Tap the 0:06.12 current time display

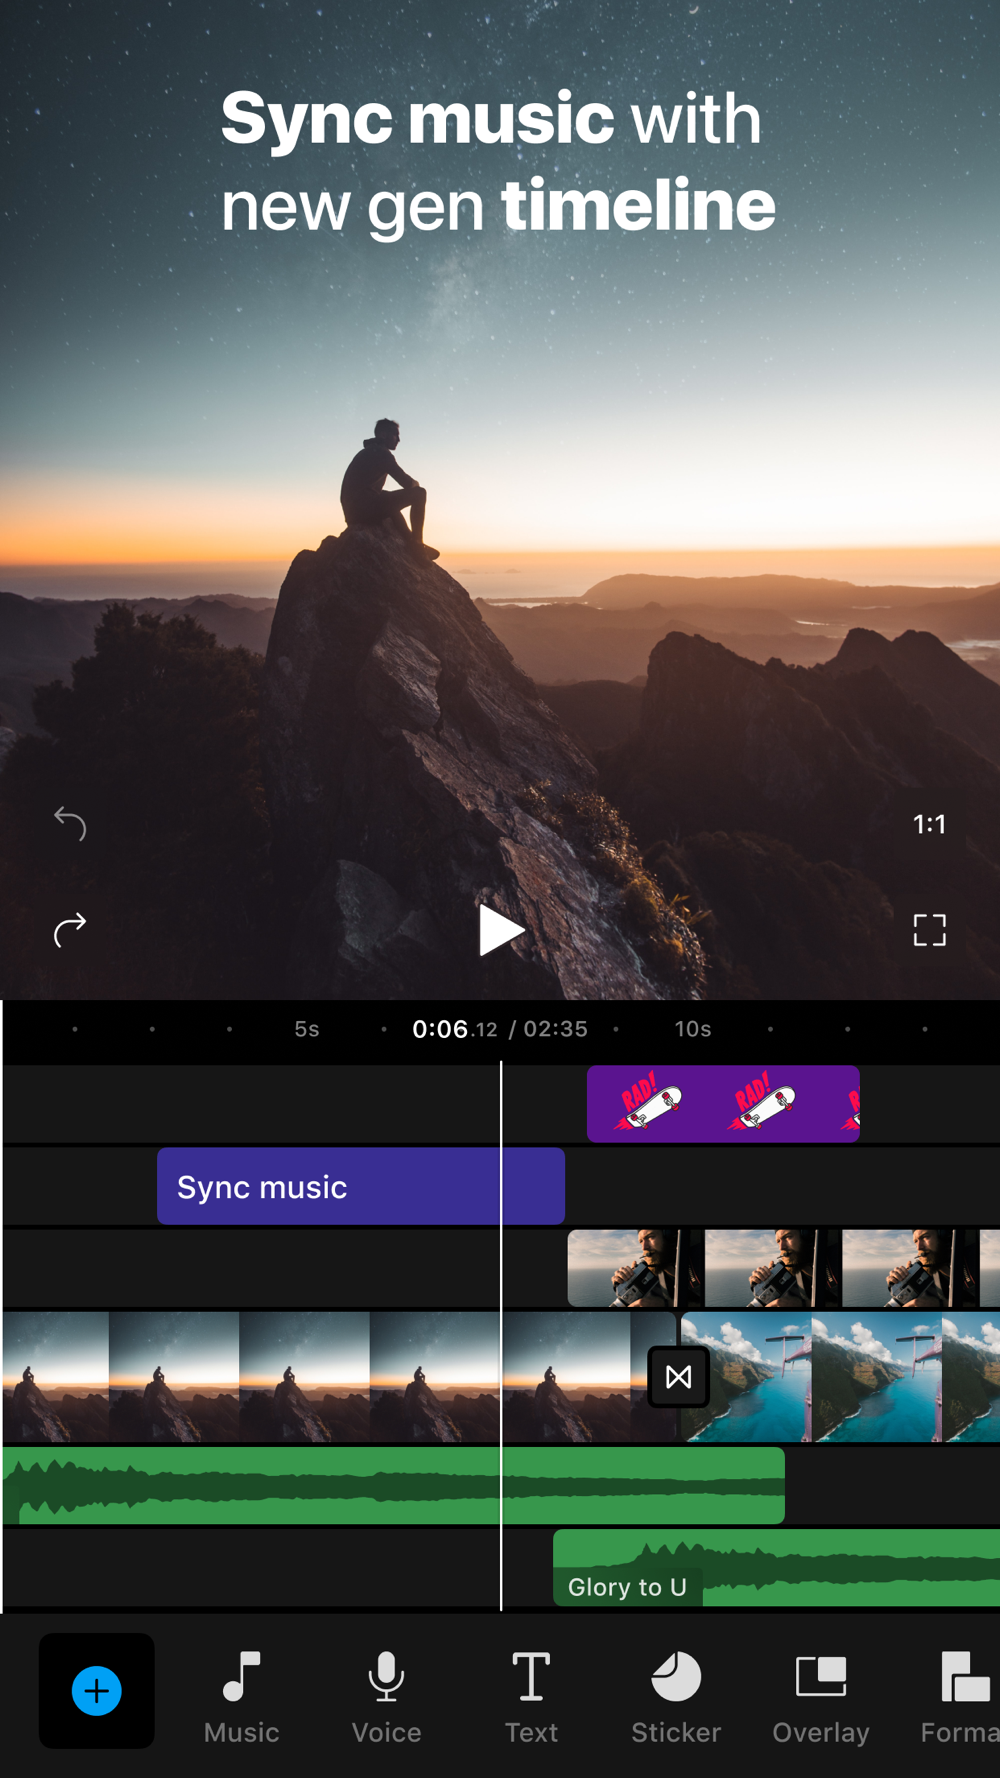click(x=455, y=1029)
